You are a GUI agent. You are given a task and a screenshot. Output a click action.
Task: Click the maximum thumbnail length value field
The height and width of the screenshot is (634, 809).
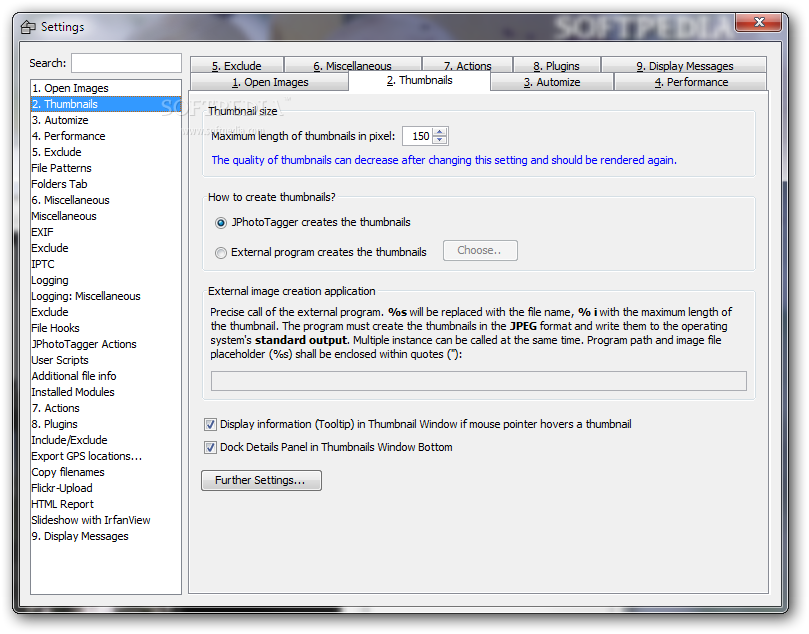click(418, 136)
